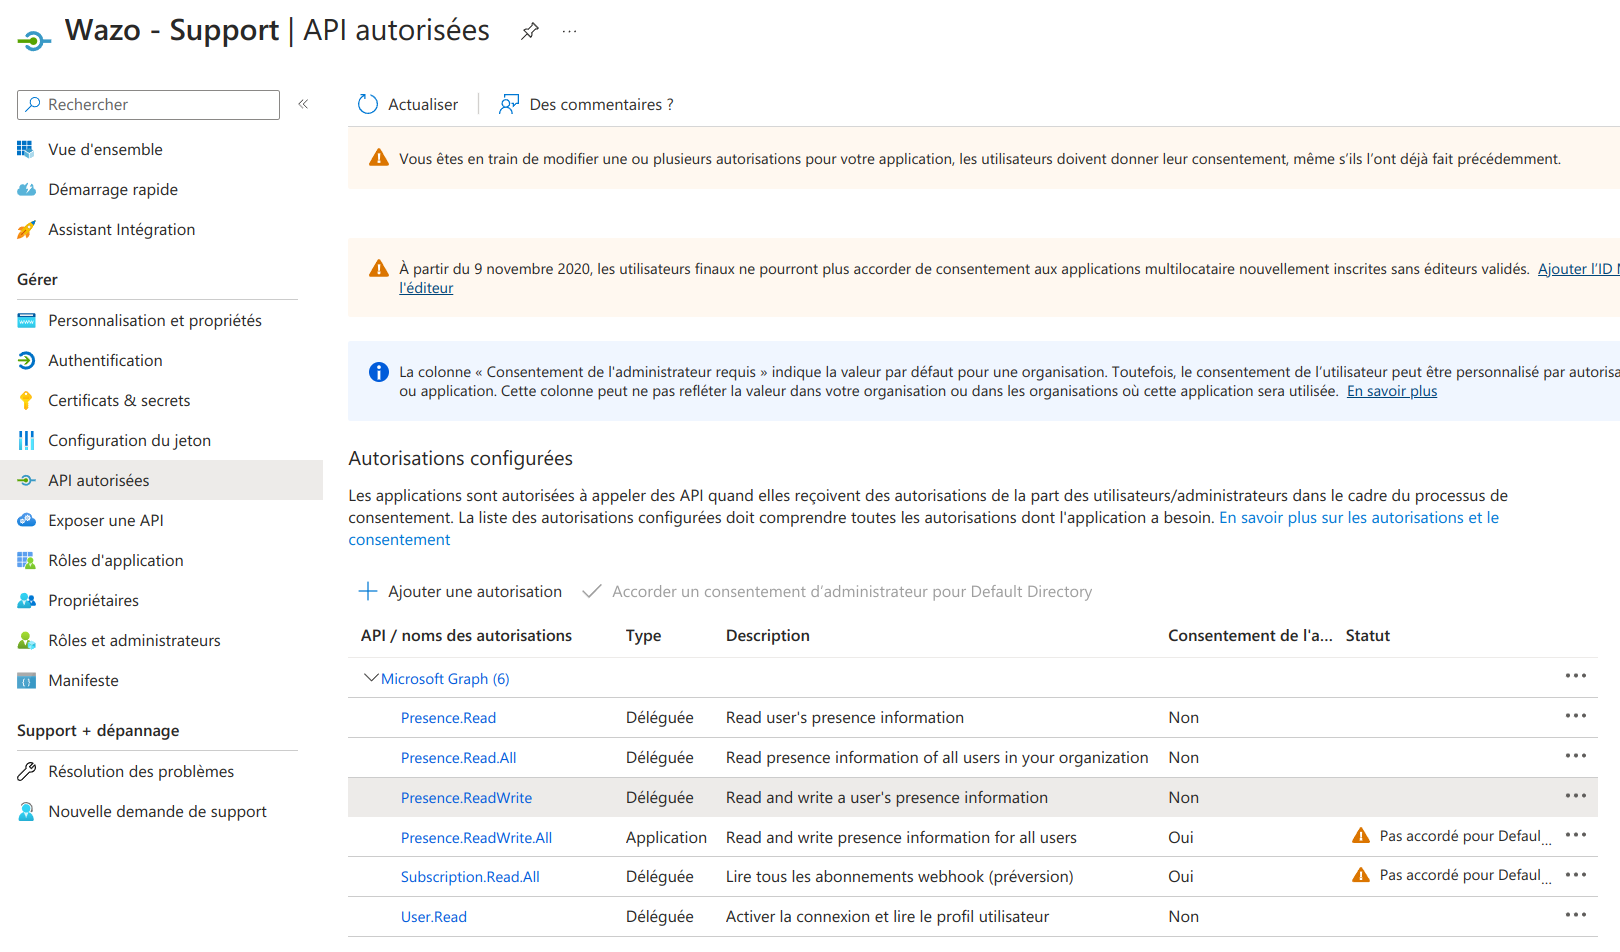The width and height of the screenshot is (1620, 952).
Task: Click the Actualiser button label
Action: pyautogui.click(x=423, y=104)
